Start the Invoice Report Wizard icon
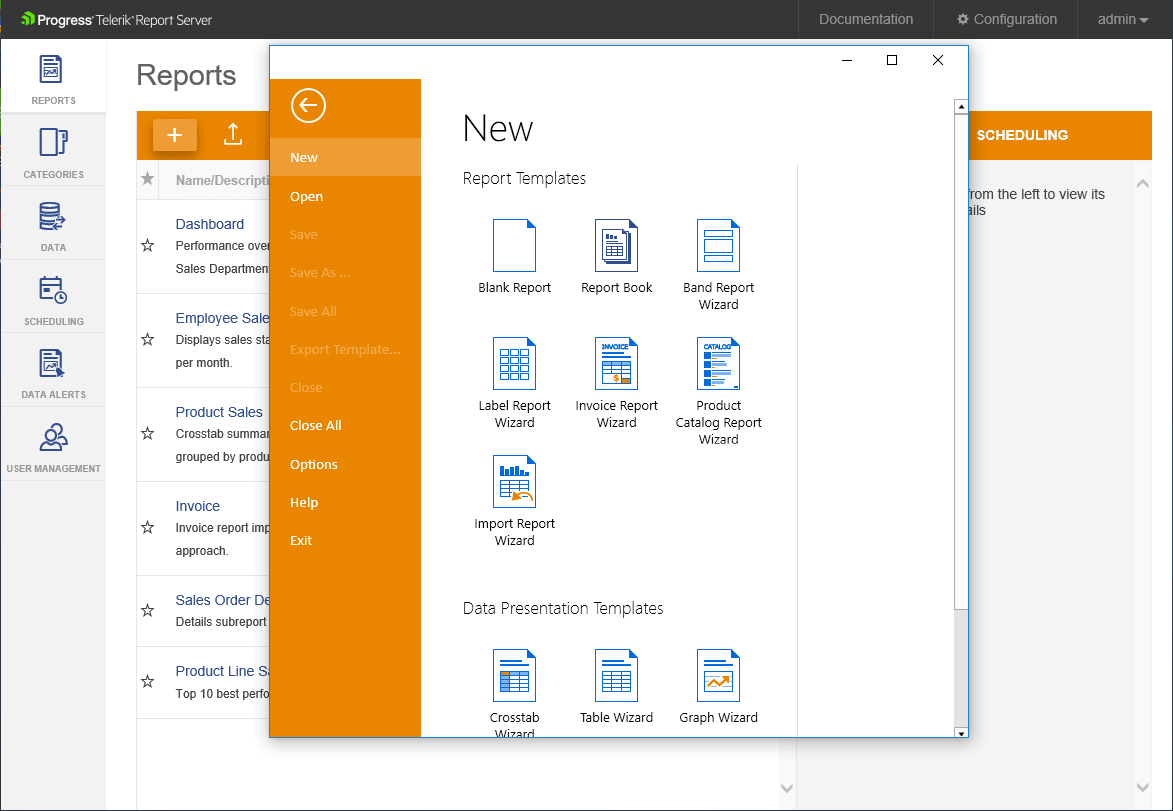Screen dimensions: 1173x811 click(x=616, y=364)
